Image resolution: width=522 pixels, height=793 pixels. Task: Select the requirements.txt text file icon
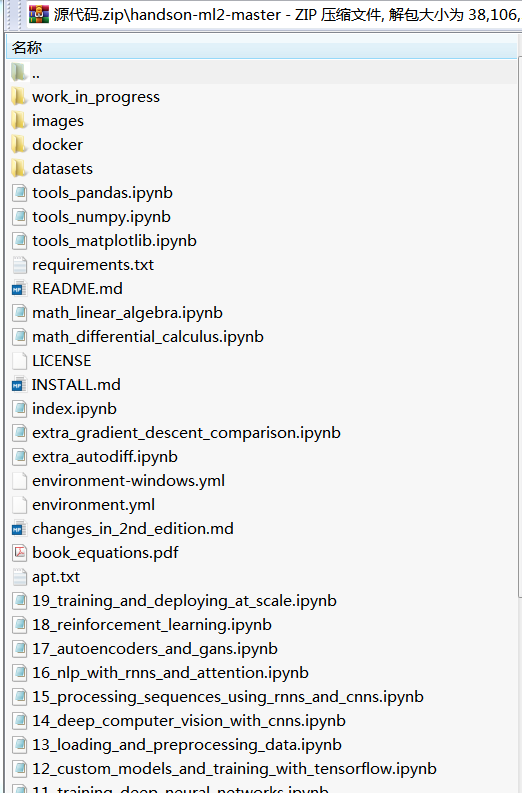[x=19, y=265]
